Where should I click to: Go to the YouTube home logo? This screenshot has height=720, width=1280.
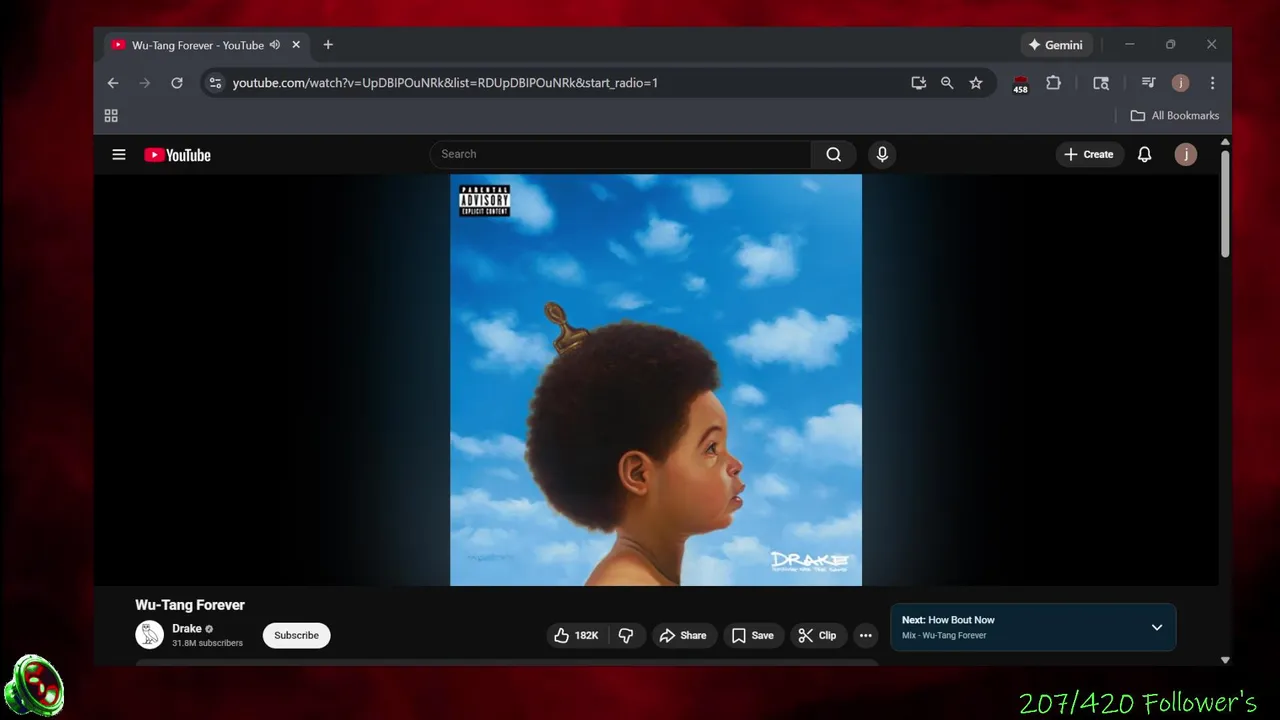click(x=177, y=155)
